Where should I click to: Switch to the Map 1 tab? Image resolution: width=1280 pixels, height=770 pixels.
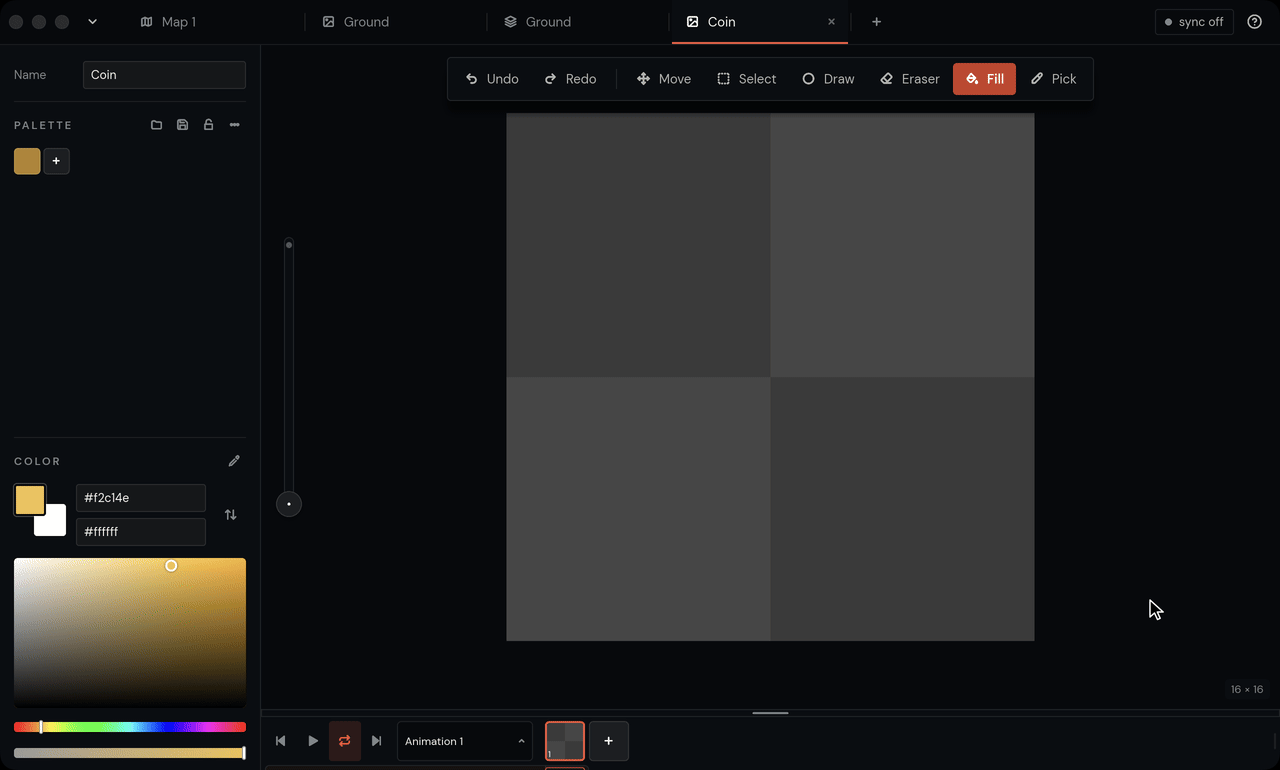pos(168,22)
